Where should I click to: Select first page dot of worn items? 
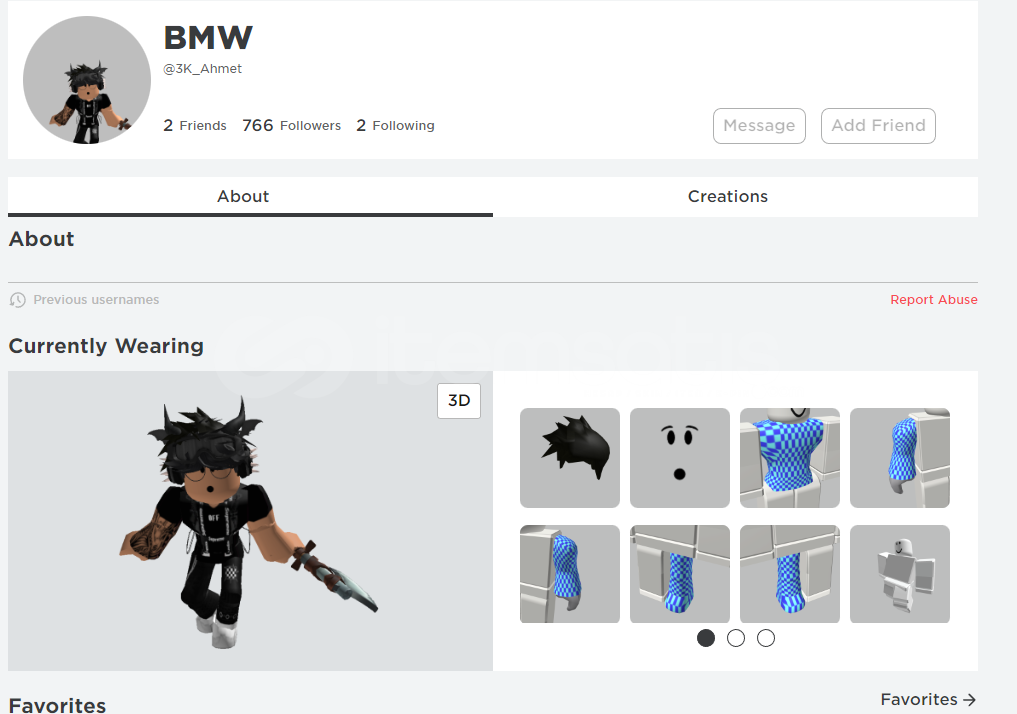(706, 638)
